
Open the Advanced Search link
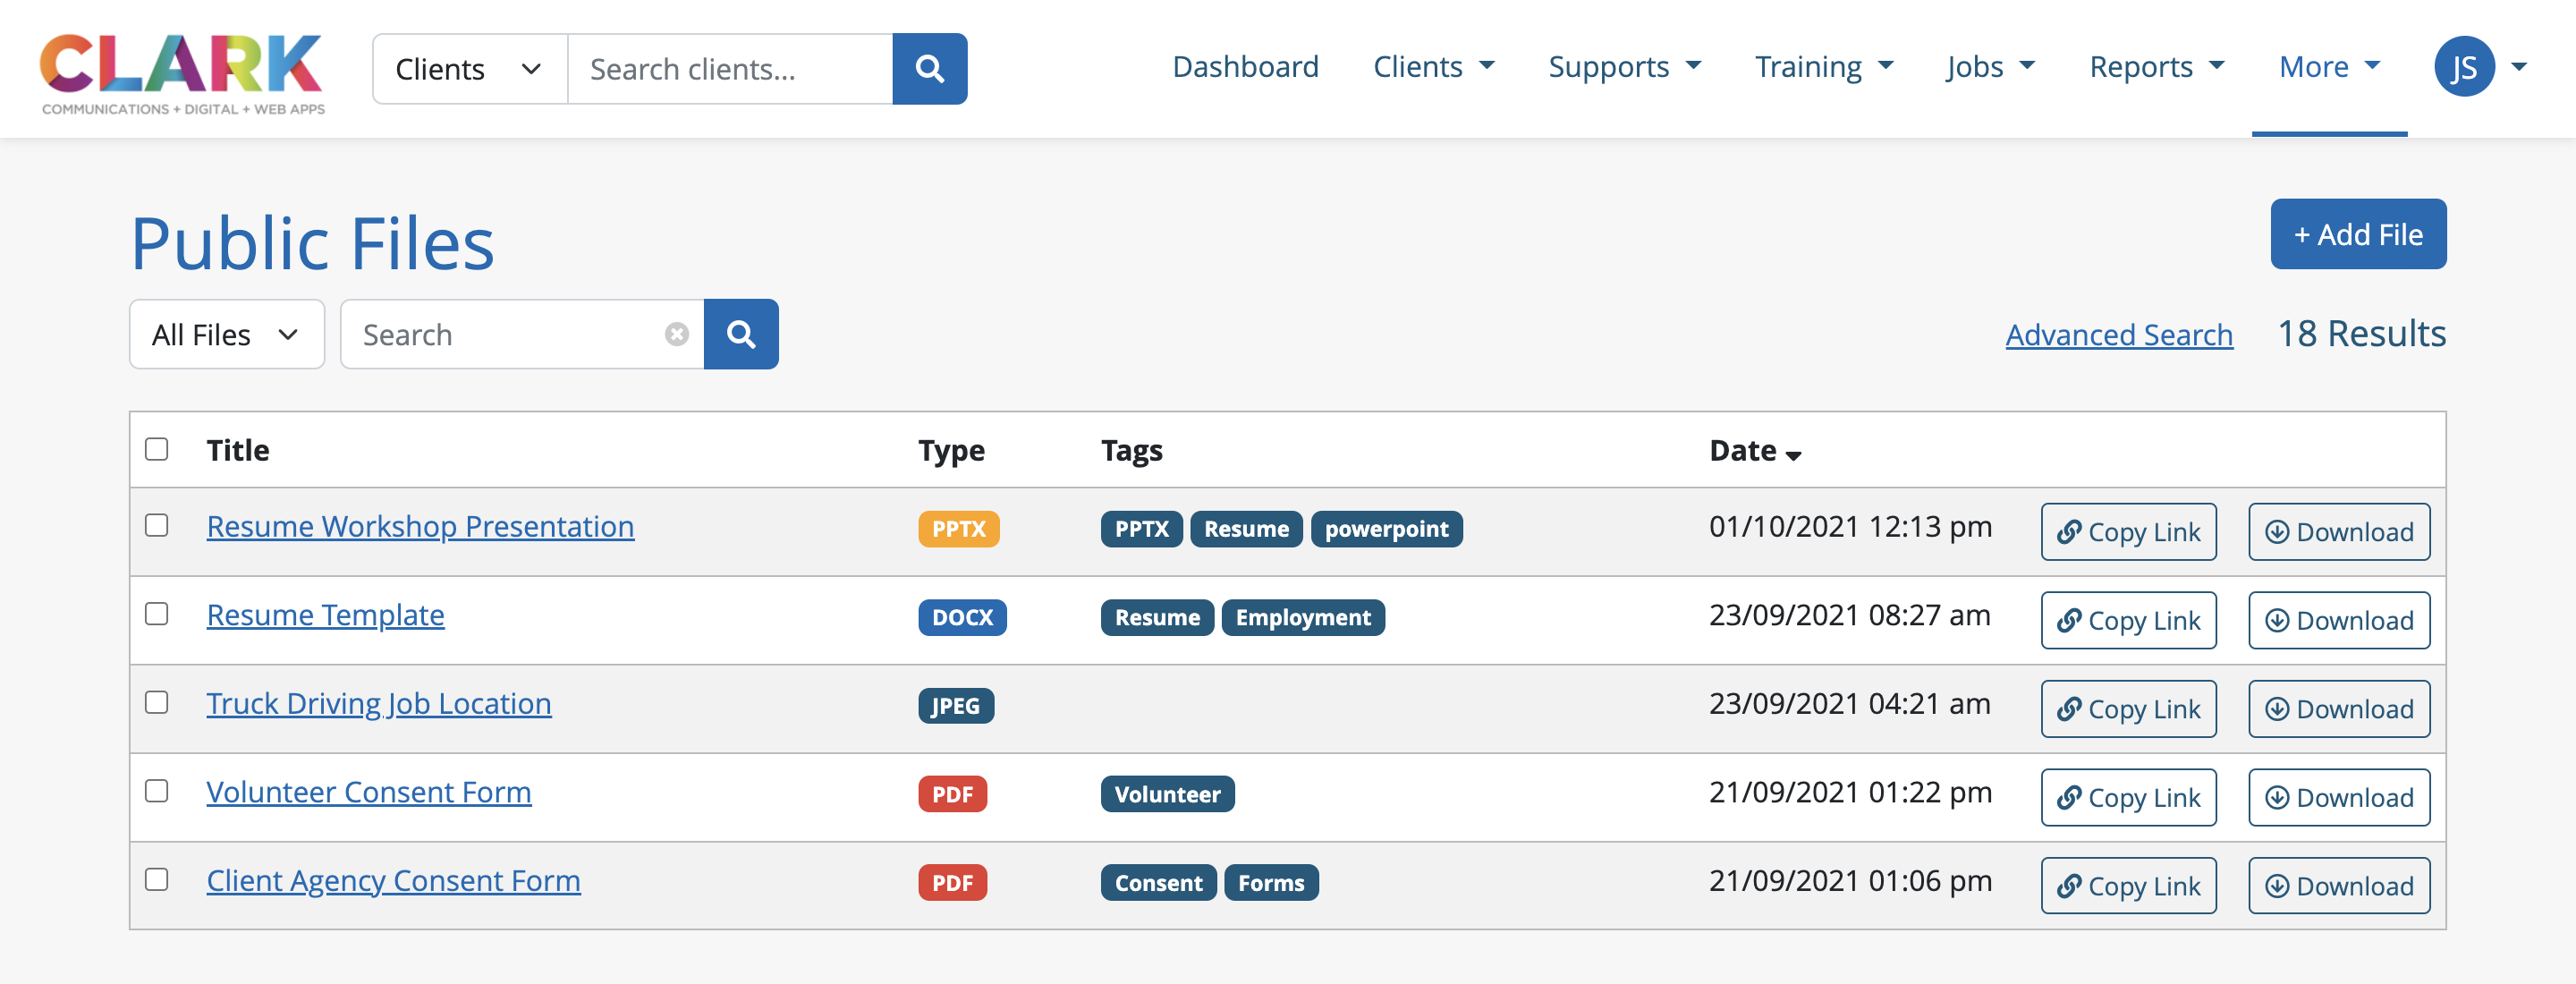click(x=2118, y=334)
